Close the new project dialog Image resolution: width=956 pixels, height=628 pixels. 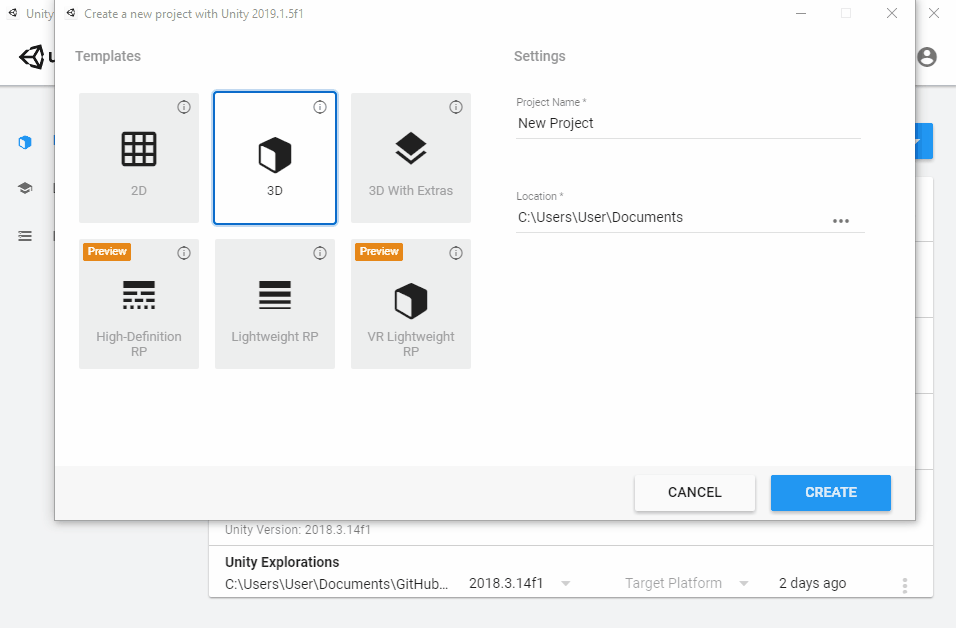892,13
